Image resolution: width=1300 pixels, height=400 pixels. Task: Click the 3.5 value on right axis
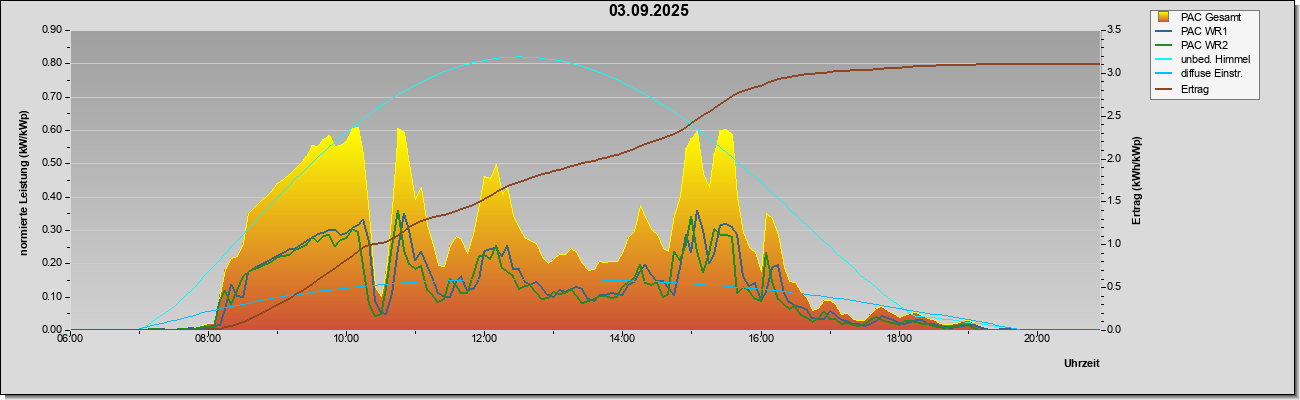click(x=1117, y=30)
